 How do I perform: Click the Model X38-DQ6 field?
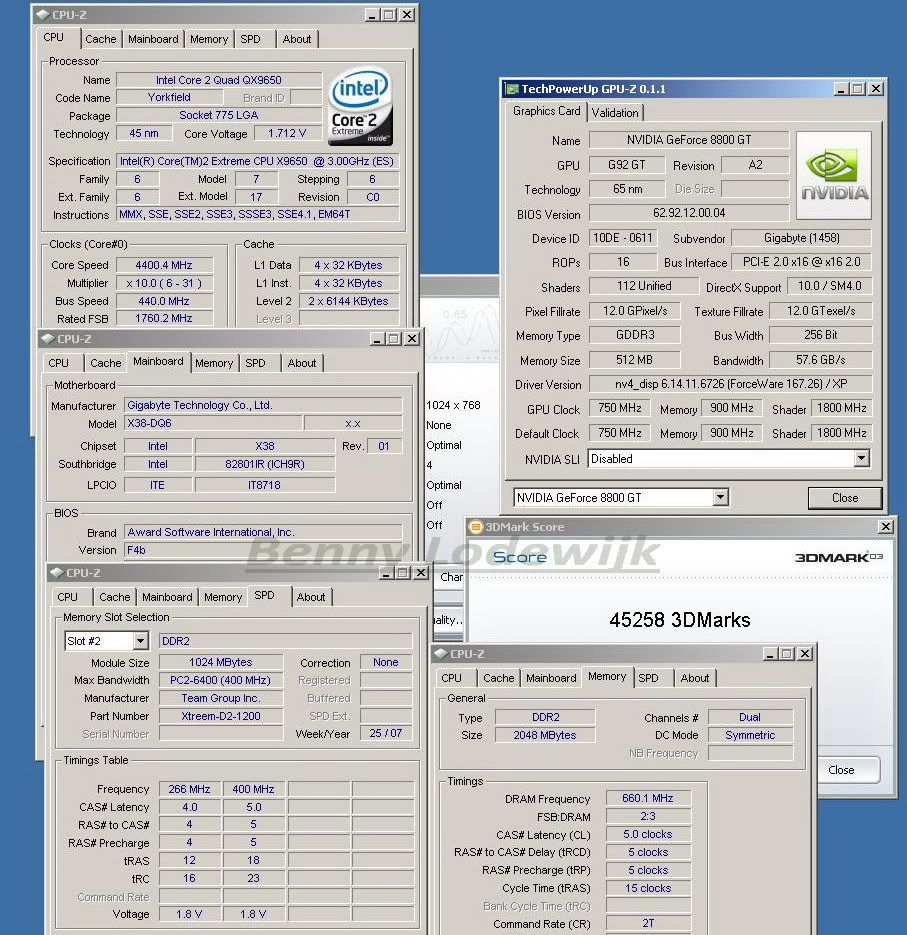click(213, 423)
